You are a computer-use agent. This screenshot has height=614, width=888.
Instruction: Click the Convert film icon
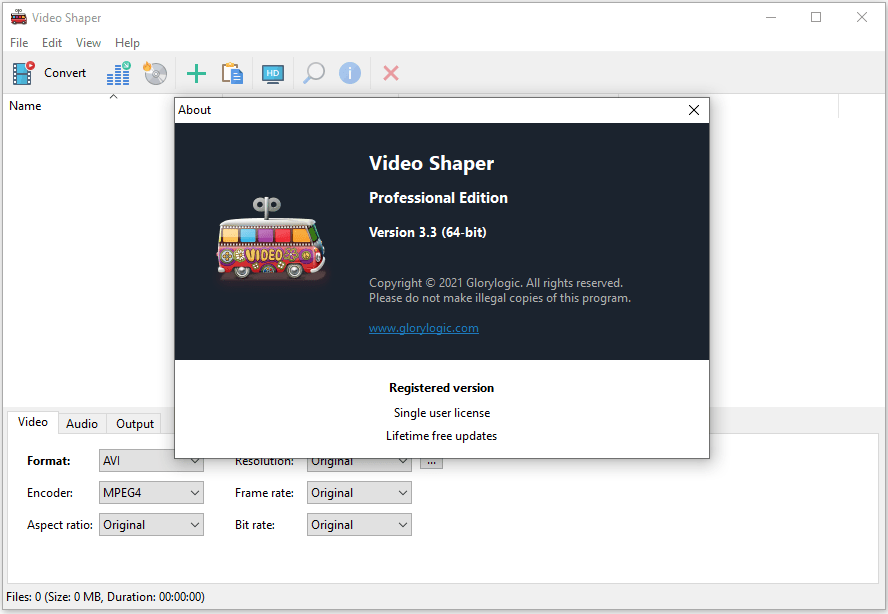point(23,73)
